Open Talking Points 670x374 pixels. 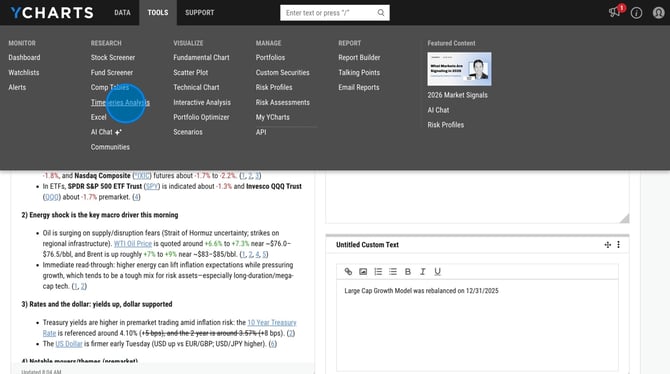pos(359,72)
